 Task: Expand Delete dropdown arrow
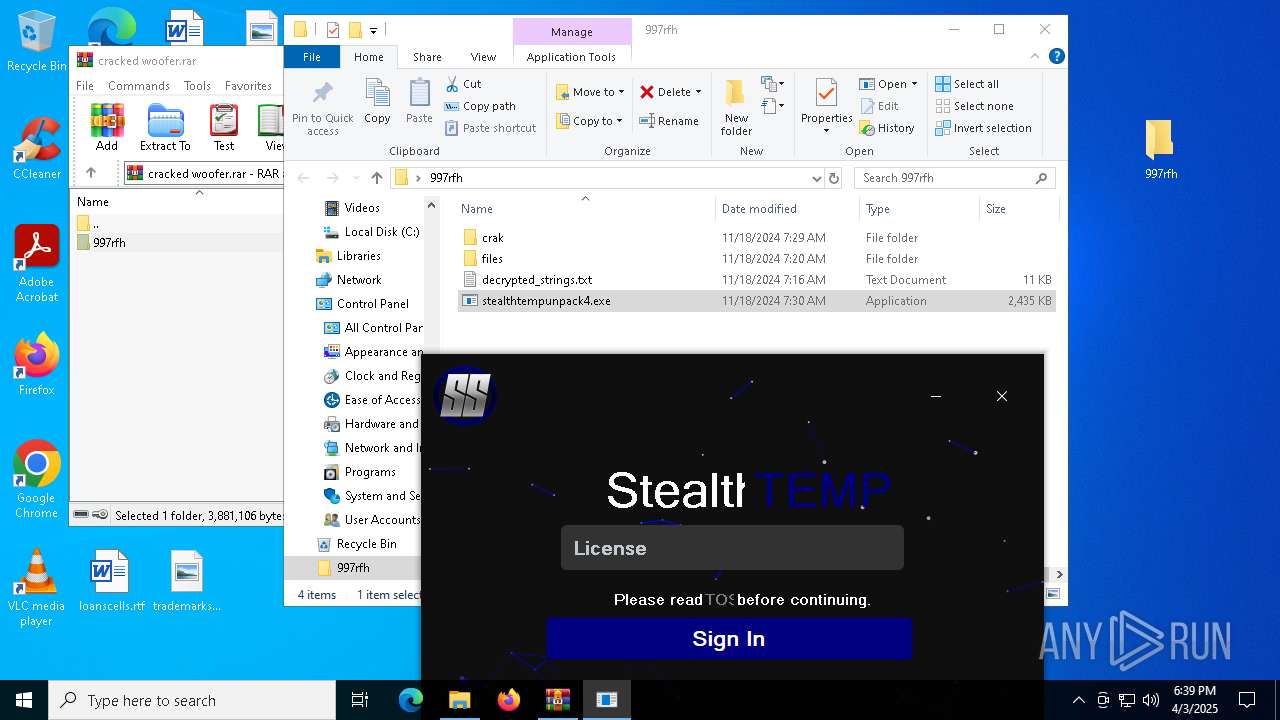pyautogui.click(x=698, y=92)
